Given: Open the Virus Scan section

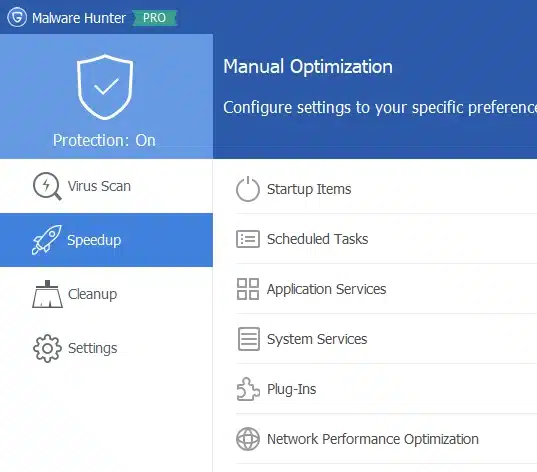Looking at the screenshot, I should [106, 186].
